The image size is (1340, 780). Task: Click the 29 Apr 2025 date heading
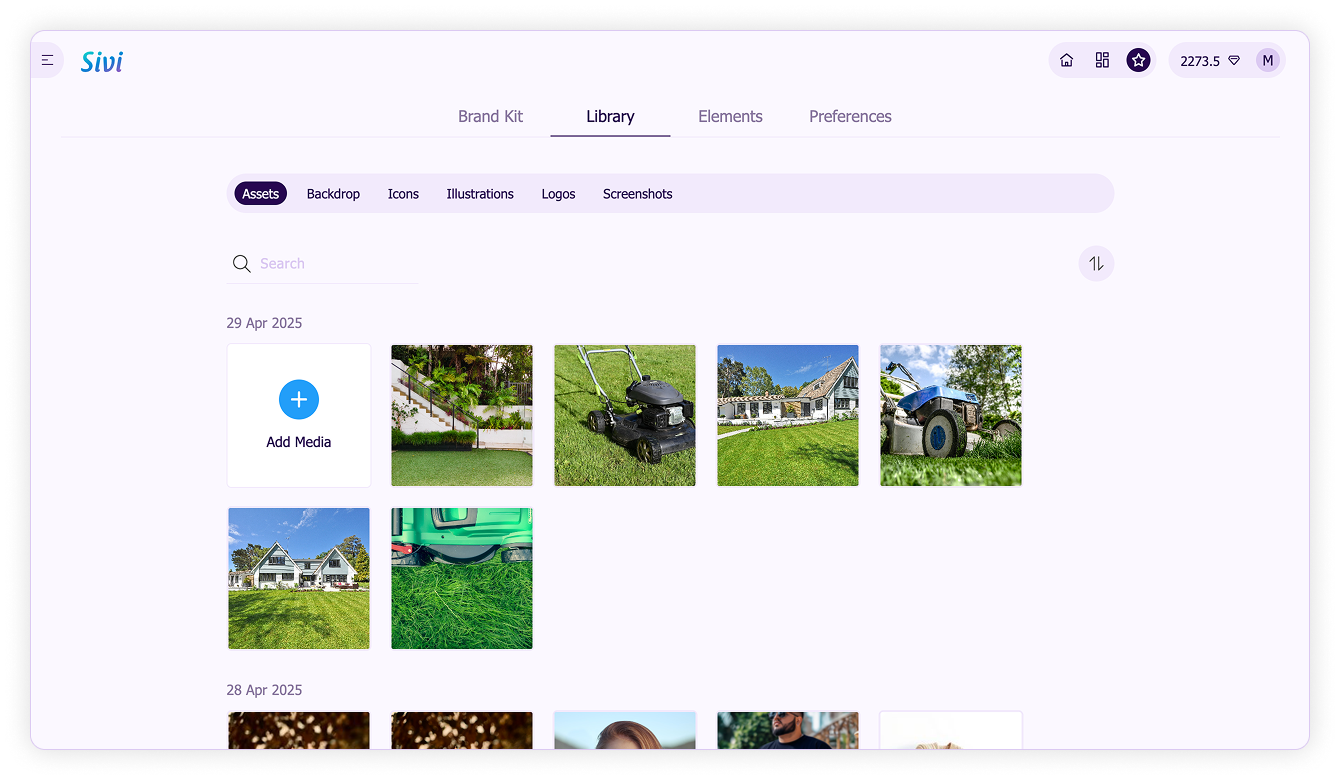(264, 323)
